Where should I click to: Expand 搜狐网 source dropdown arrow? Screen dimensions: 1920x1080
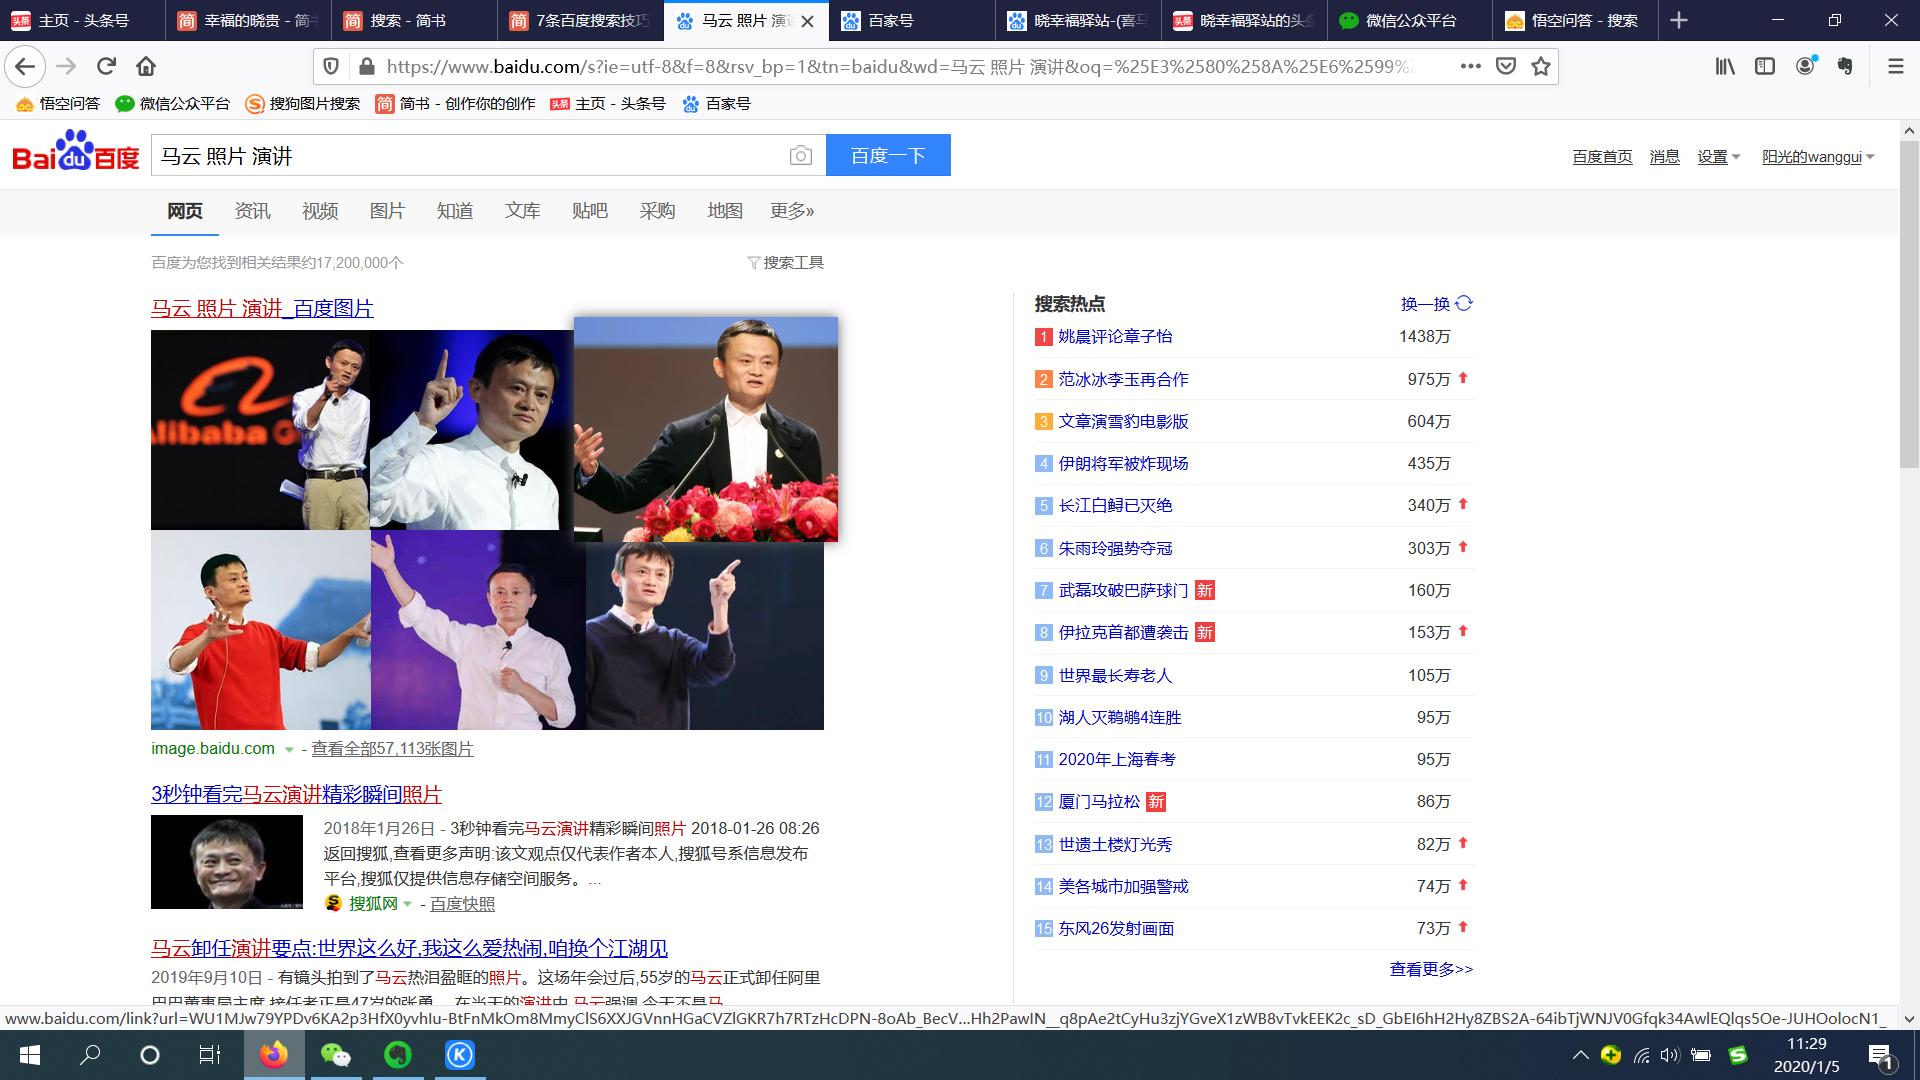click(x=407, y=904)
